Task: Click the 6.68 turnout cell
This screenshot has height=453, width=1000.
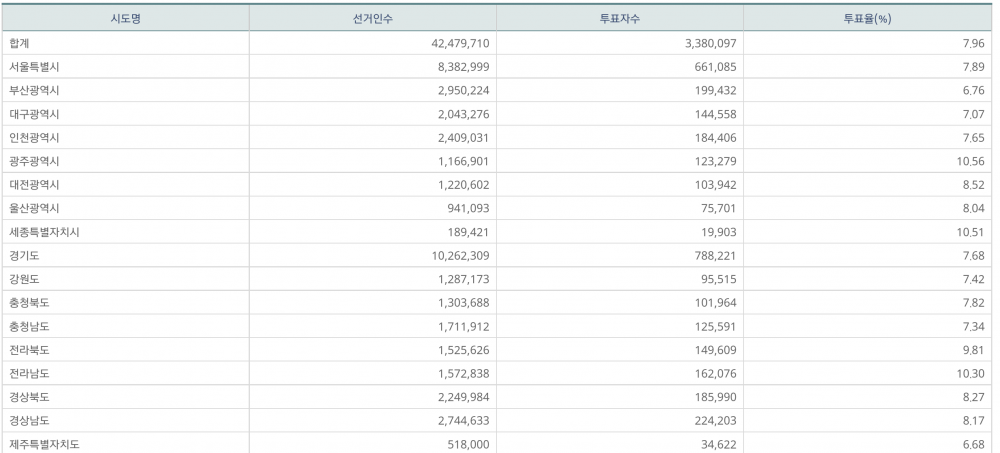Action: click(x=973, y=444)
